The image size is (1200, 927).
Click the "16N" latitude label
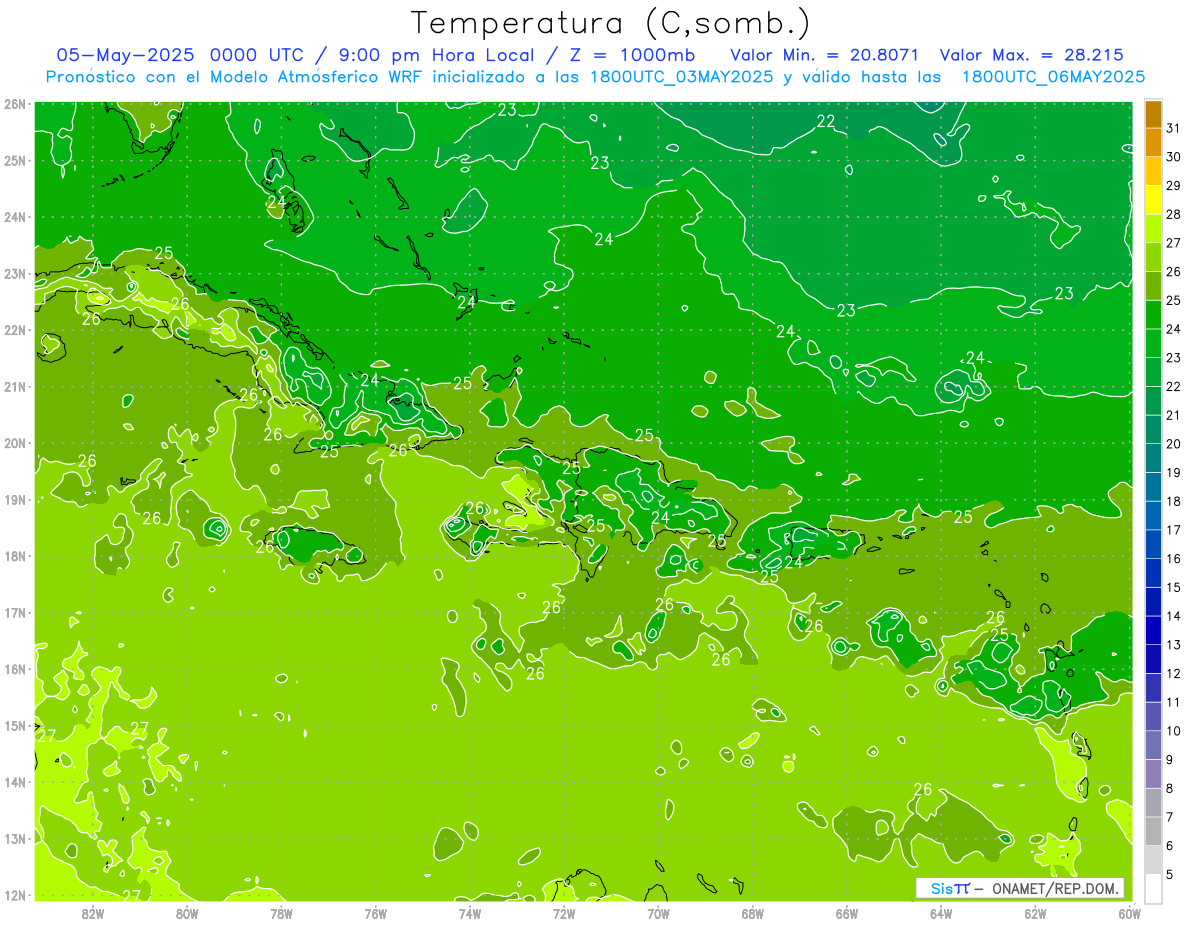(15, 669)
